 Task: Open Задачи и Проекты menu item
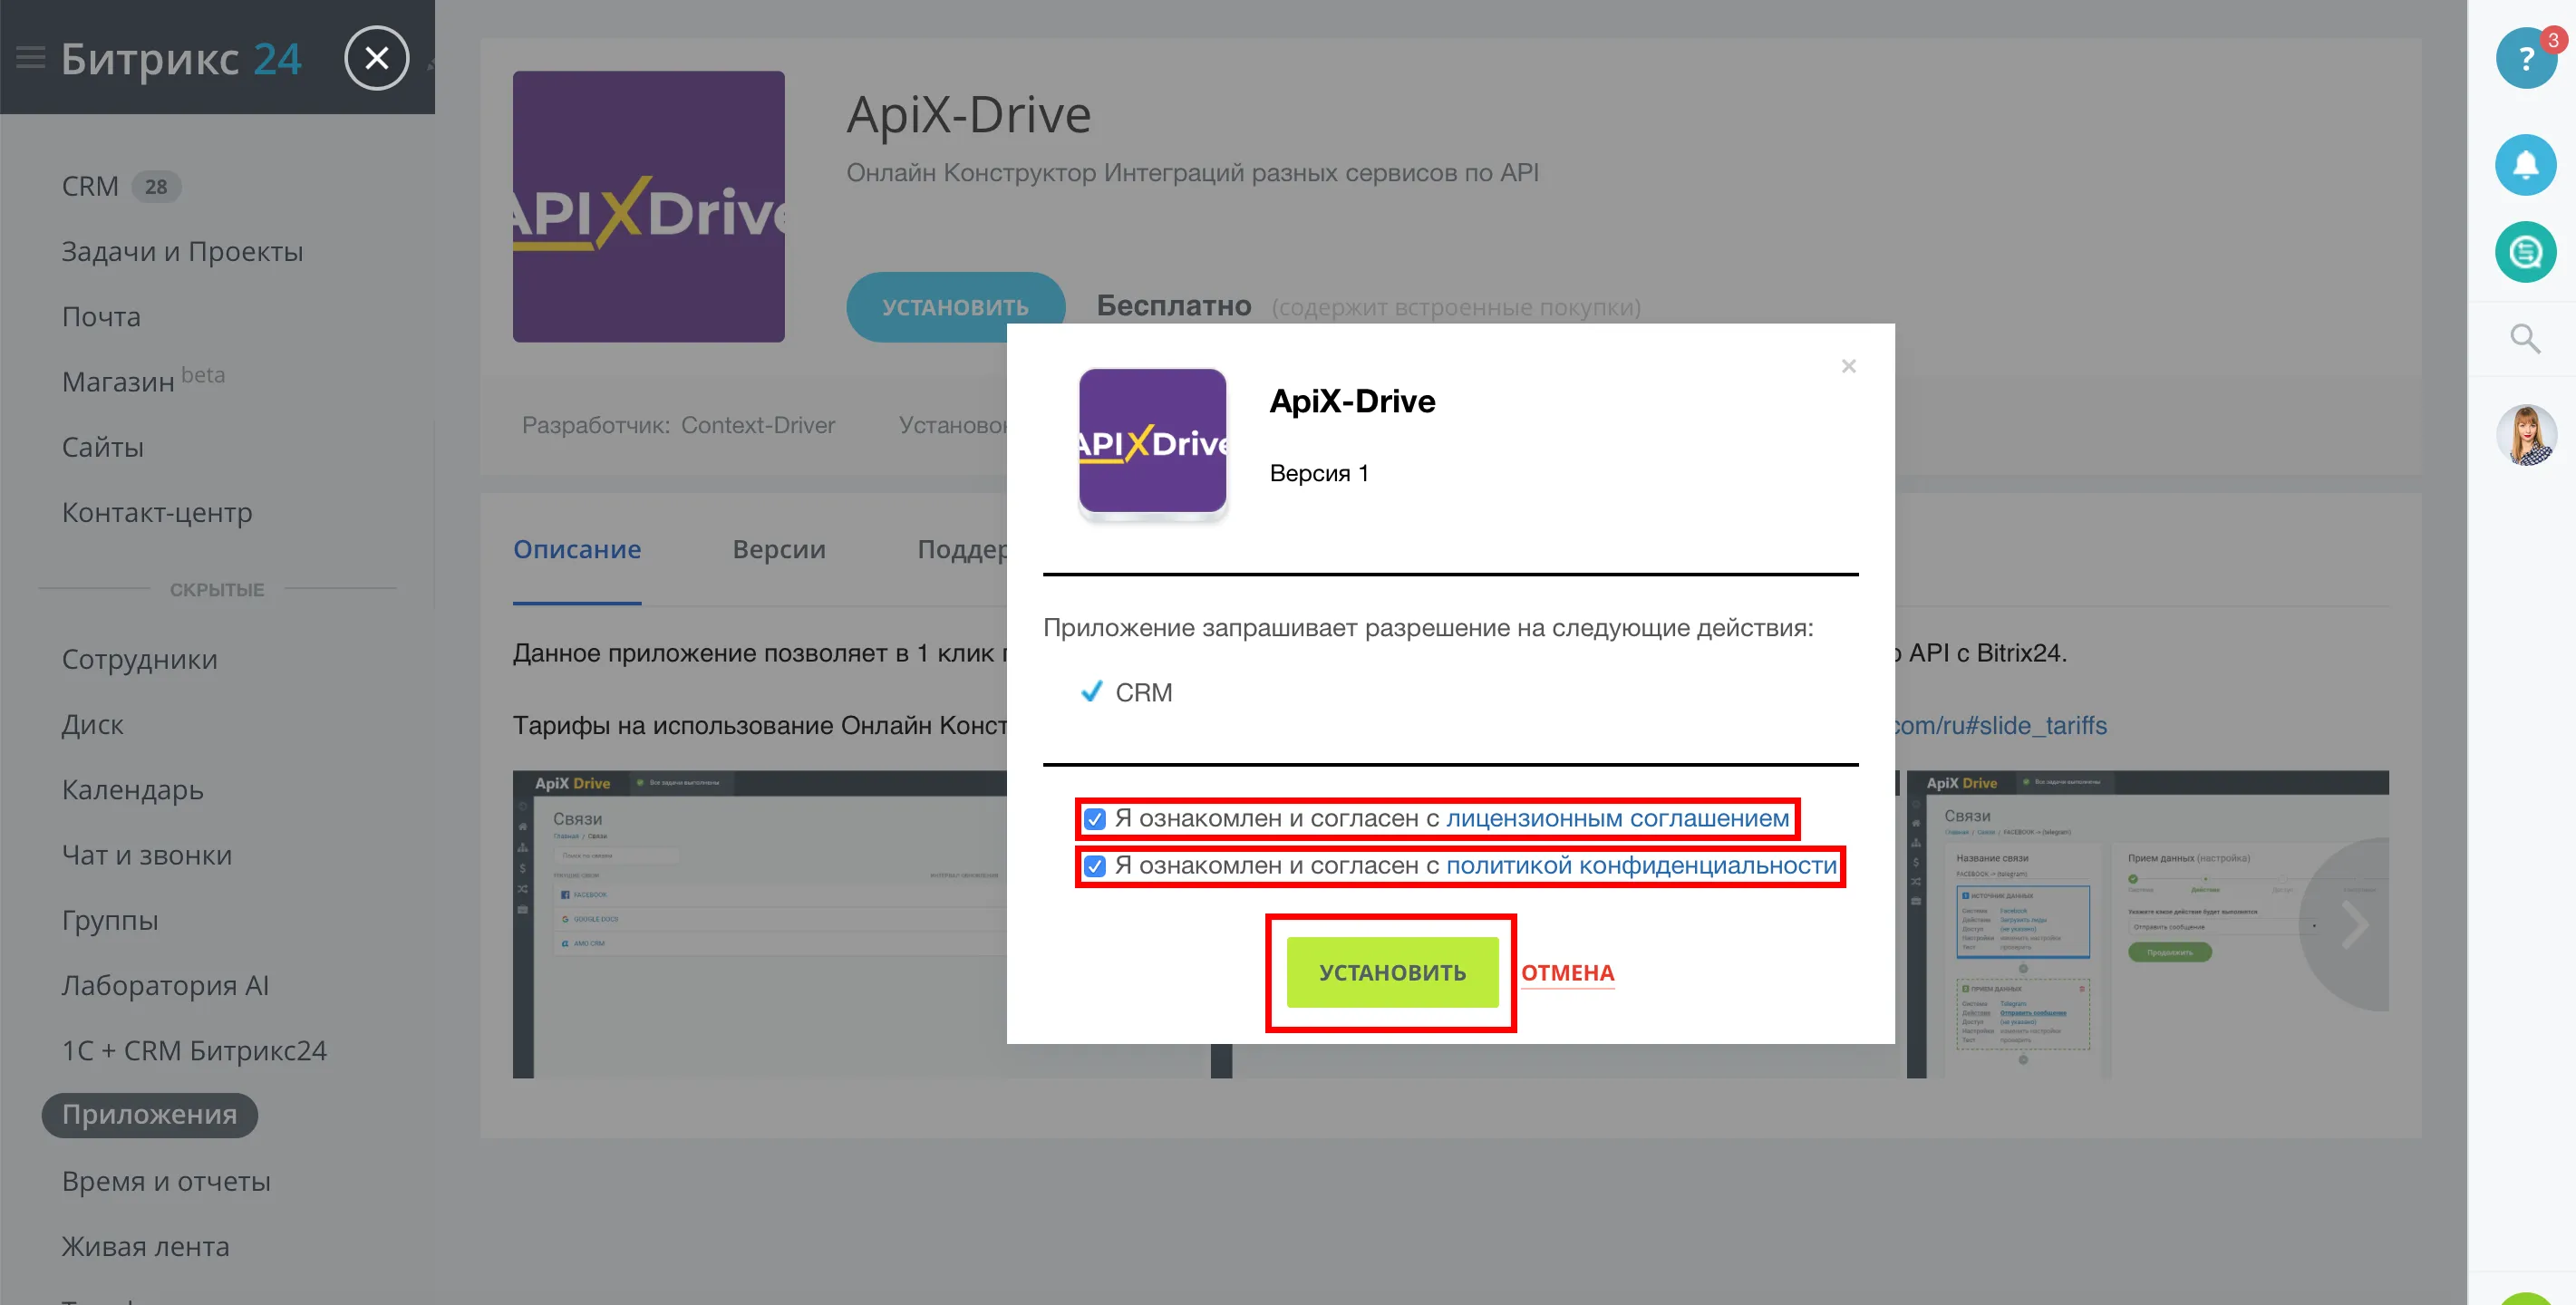click(x=182, y=252)
